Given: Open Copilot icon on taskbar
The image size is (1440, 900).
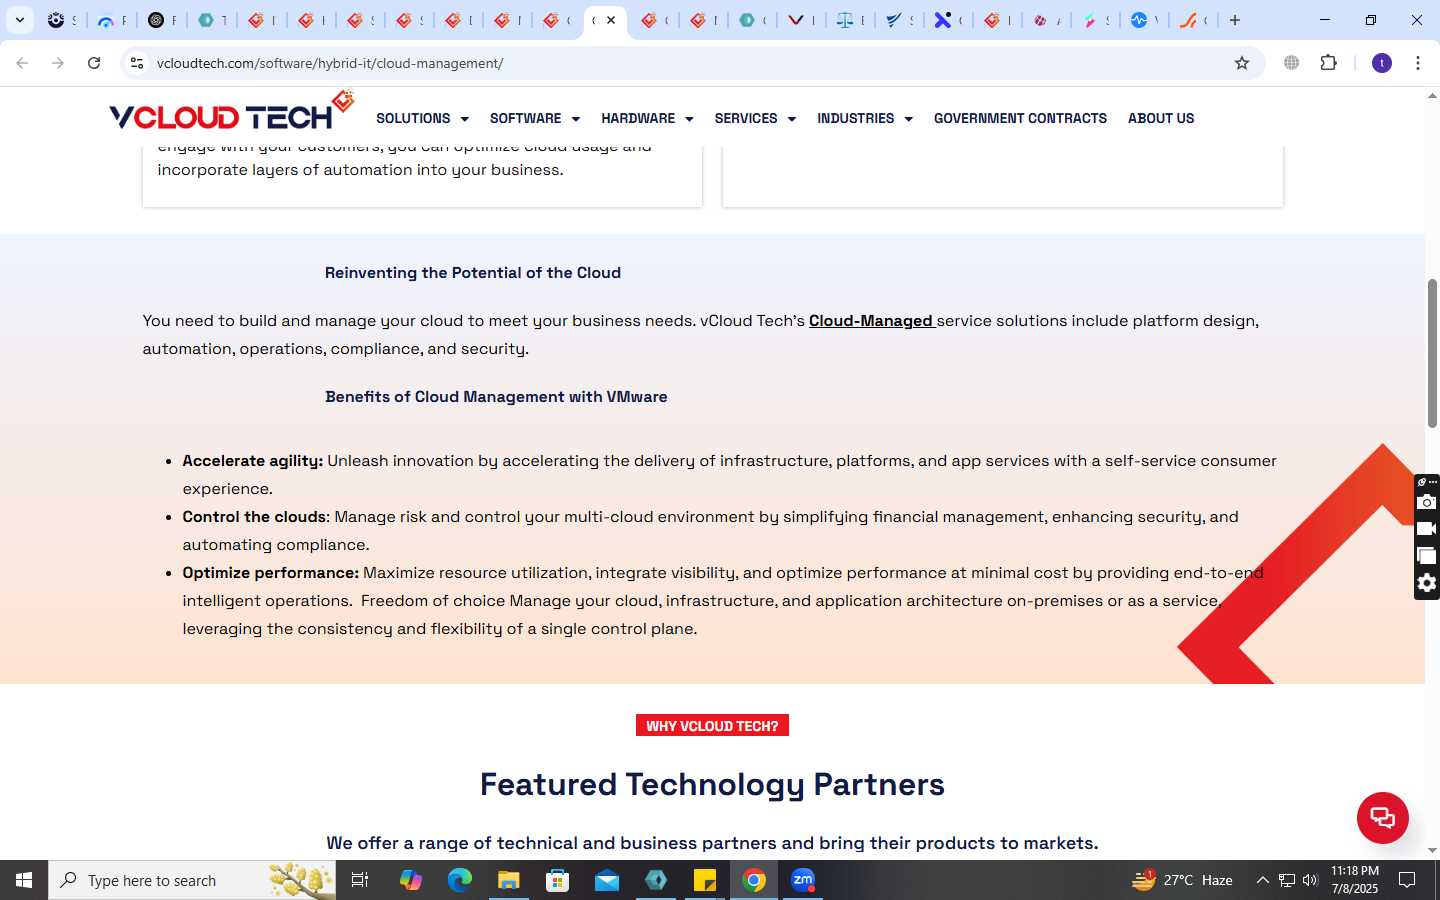Looking at the screenshot, I should [410, 880].
